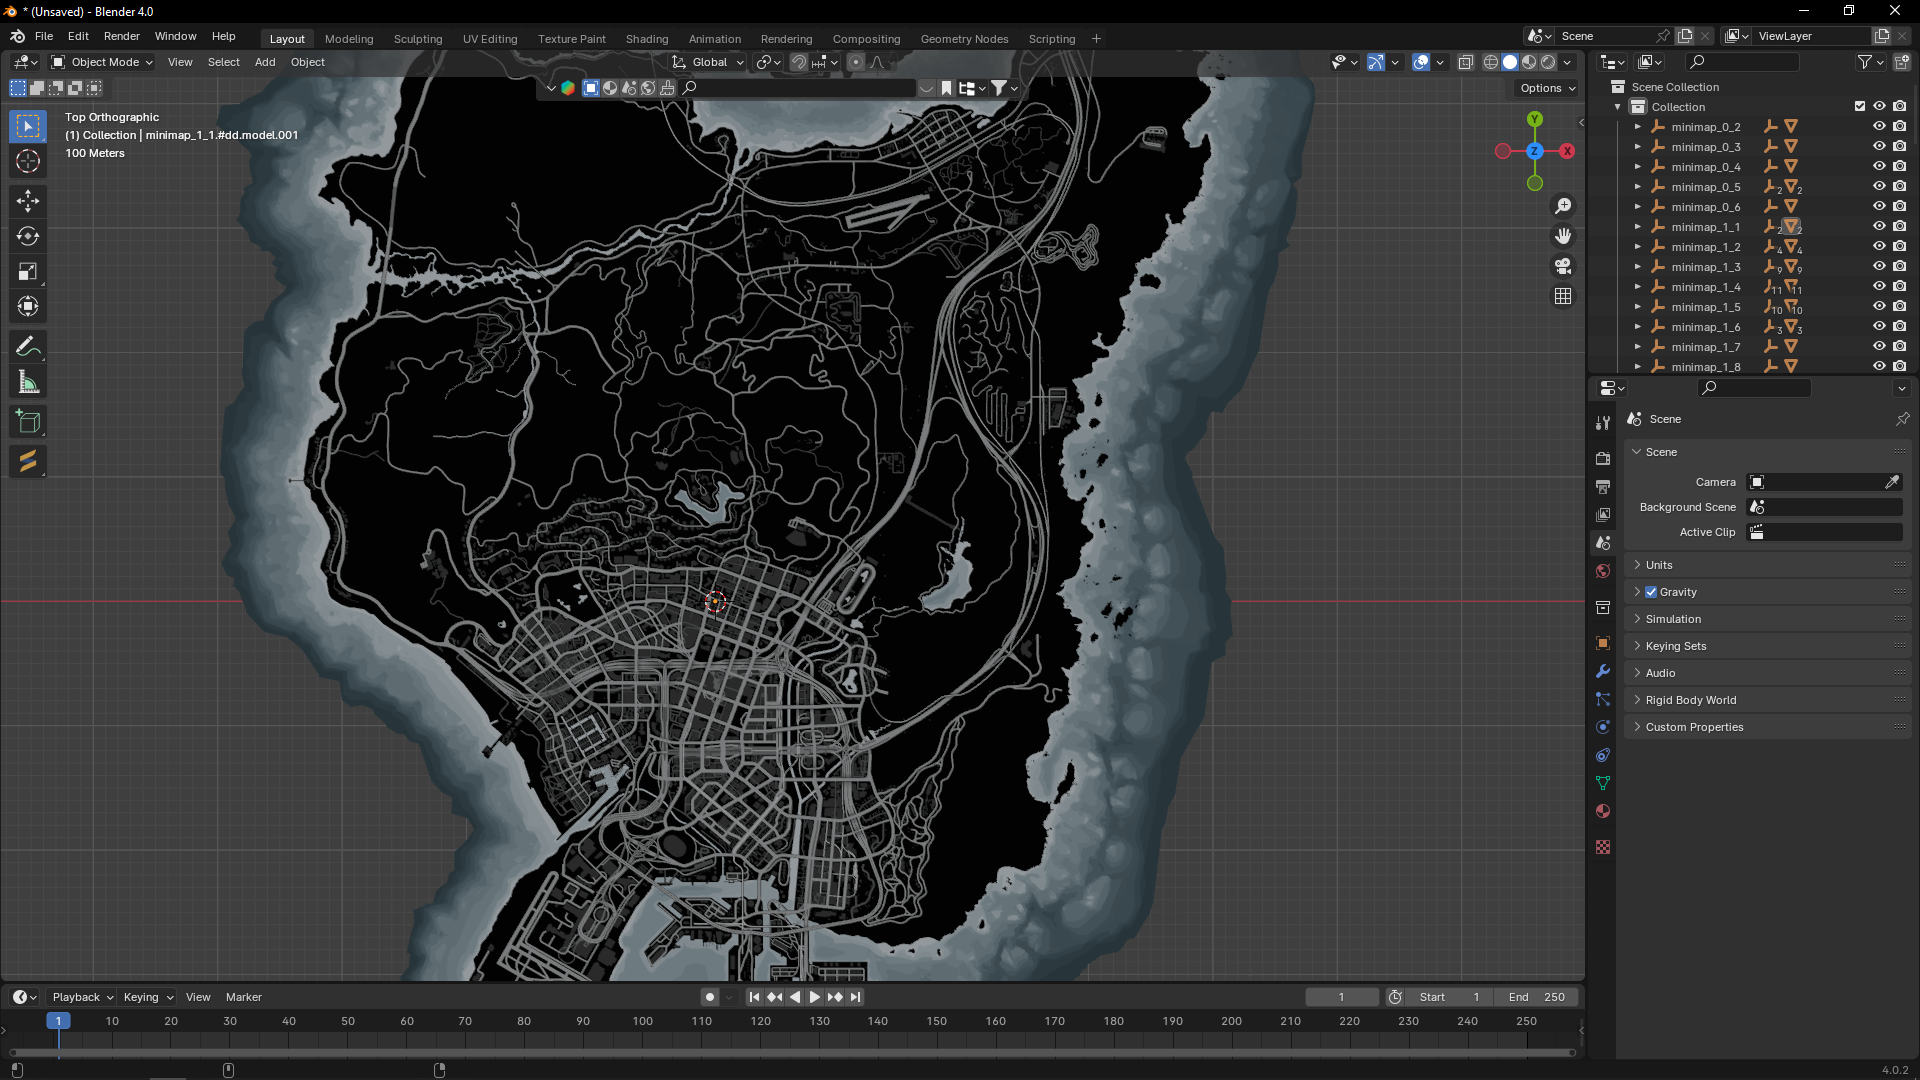Open the World properties tab
This screenshot has height=1080, width=1920.
[1603, 571]
